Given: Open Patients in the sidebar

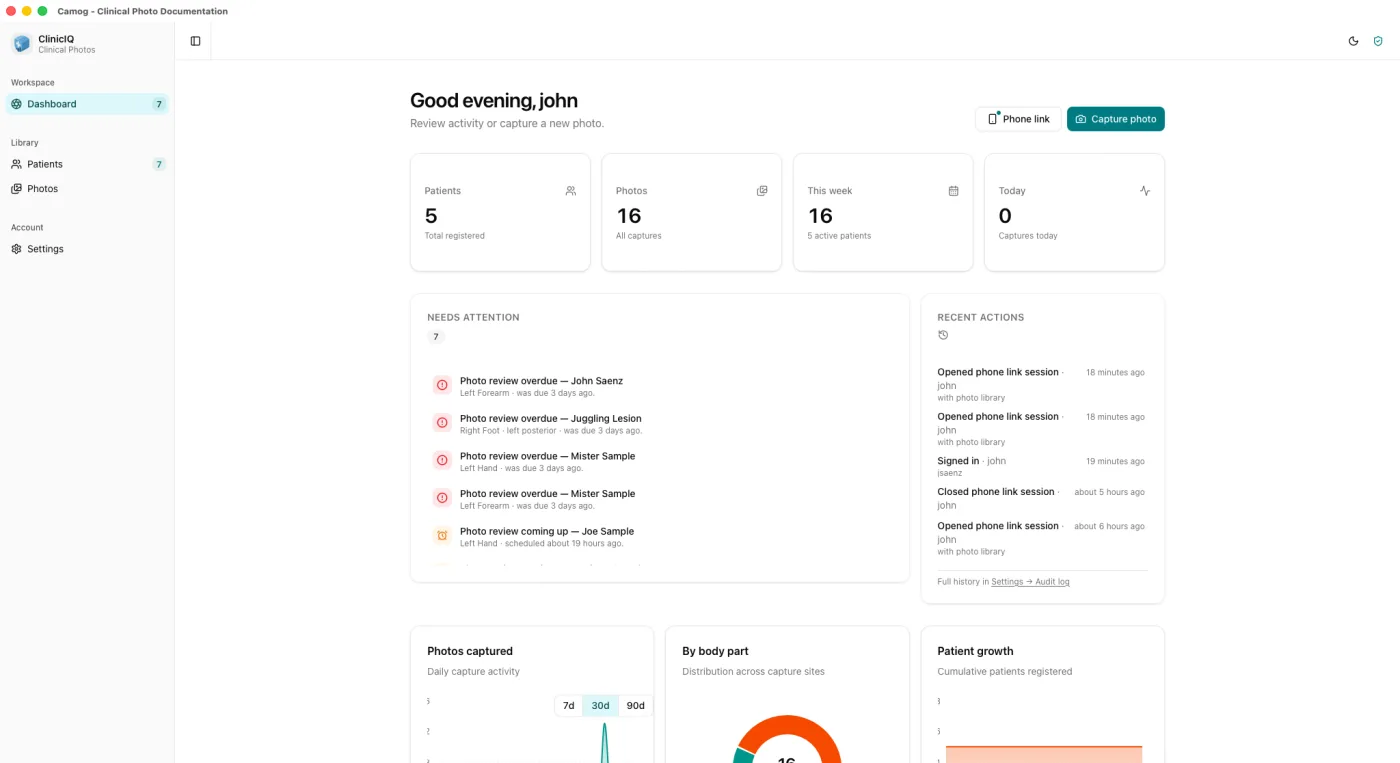Looking at the screenshot, I should [x=87, y=164].
